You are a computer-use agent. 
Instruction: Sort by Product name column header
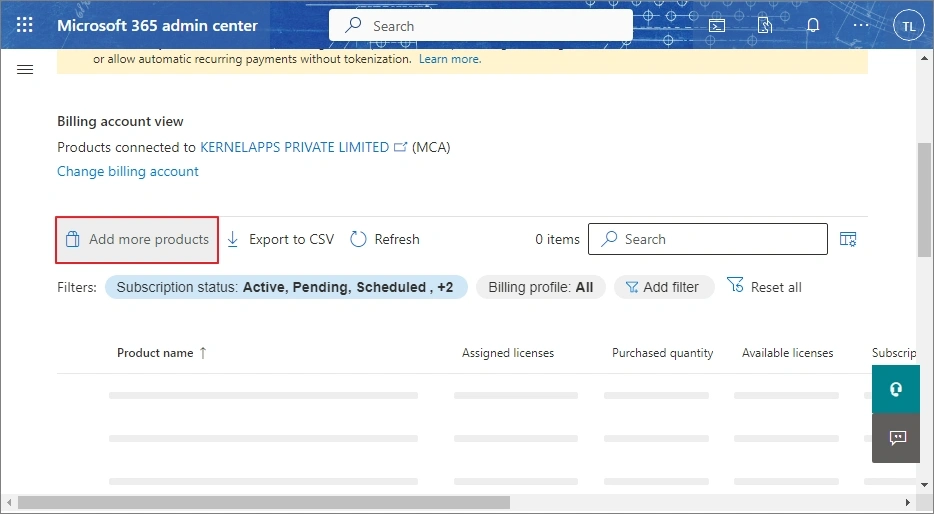point(161,353)
